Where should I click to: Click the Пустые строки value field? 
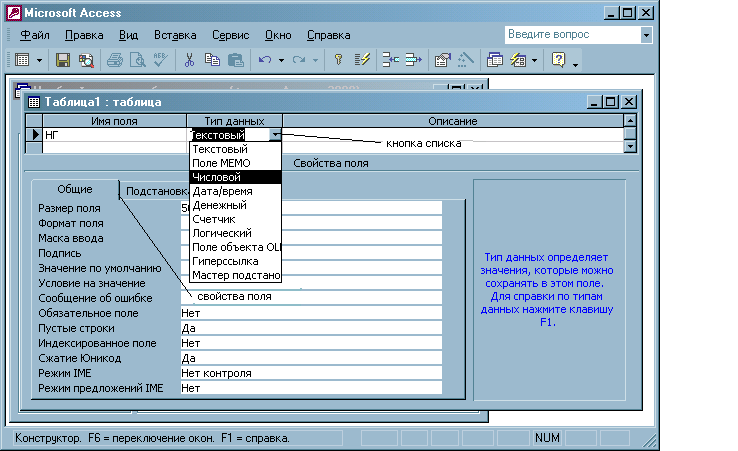[x=311, y=328]
